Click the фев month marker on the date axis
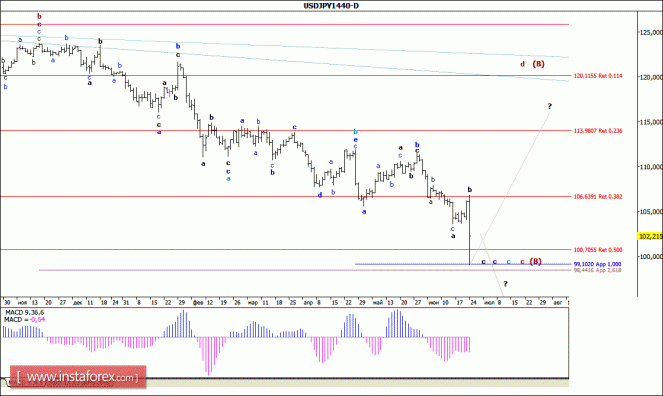663x396 pixels. click(x=198, y=303)
